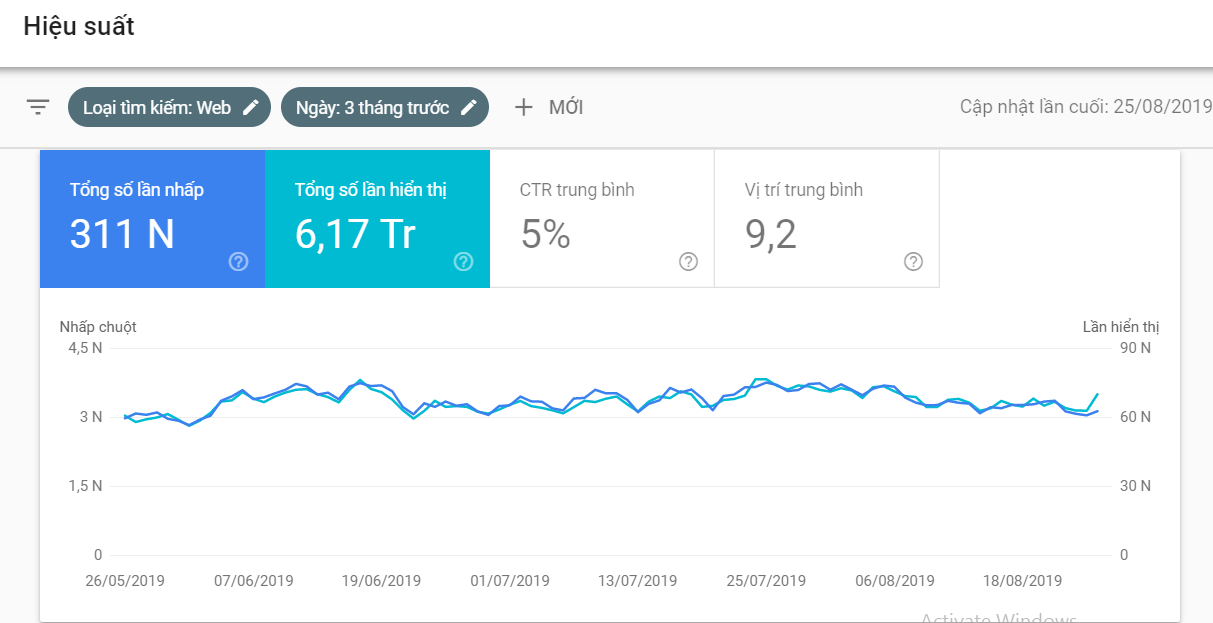
Task: Click pencil icon on Ngày chip
Action: point(469,107)
